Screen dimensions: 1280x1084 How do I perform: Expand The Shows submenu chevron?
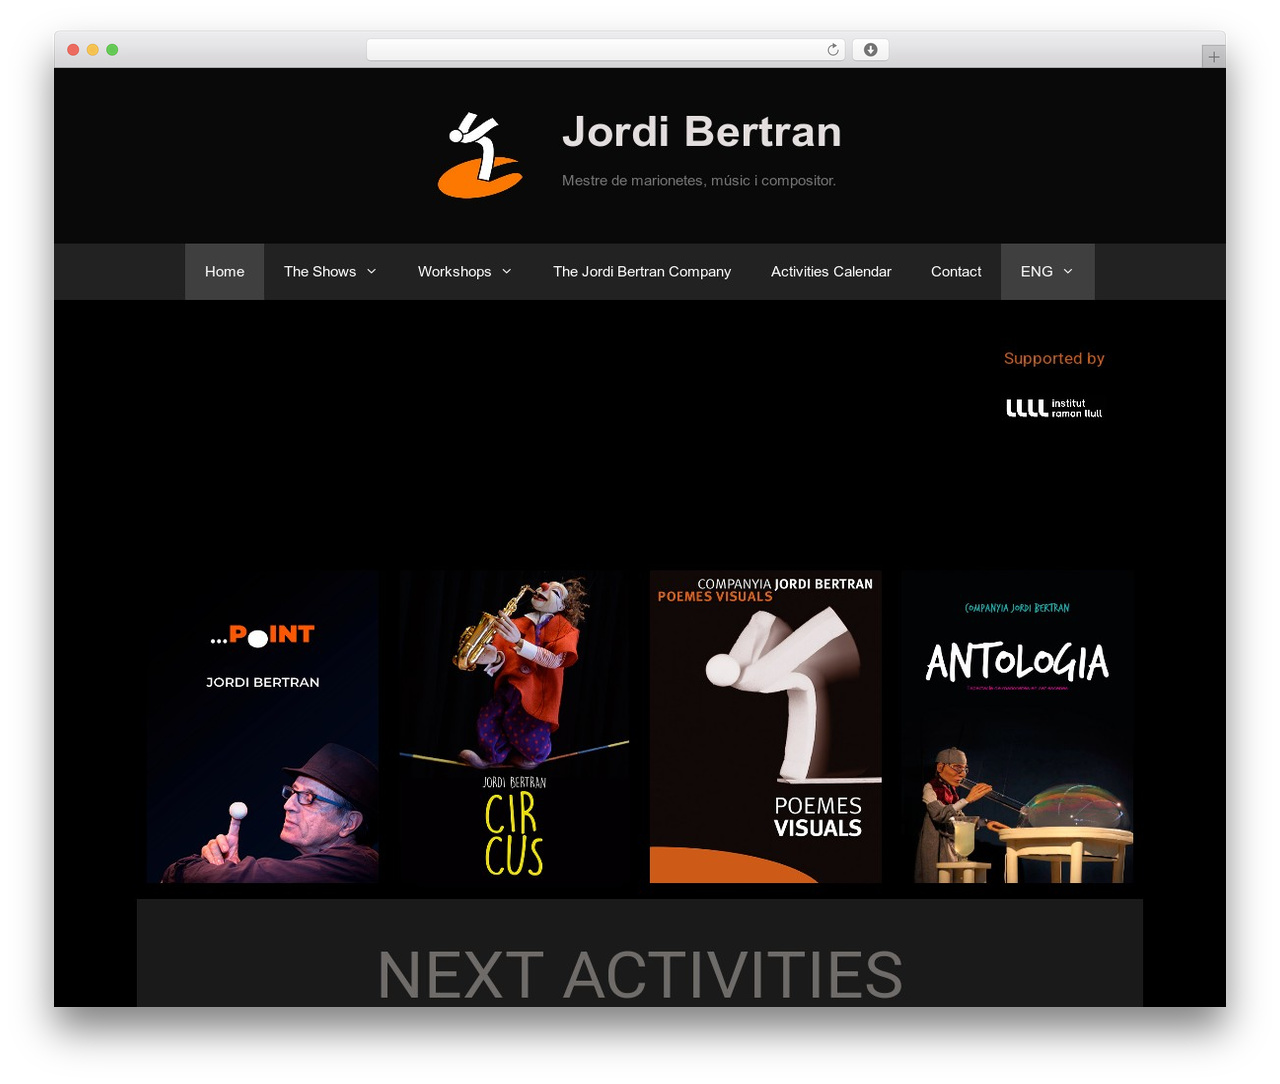point(372,272)
